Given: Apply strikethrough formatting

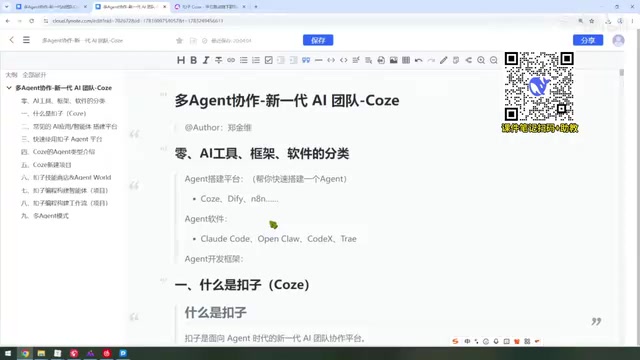Looking at the screenshot, I should pos(219,60).
